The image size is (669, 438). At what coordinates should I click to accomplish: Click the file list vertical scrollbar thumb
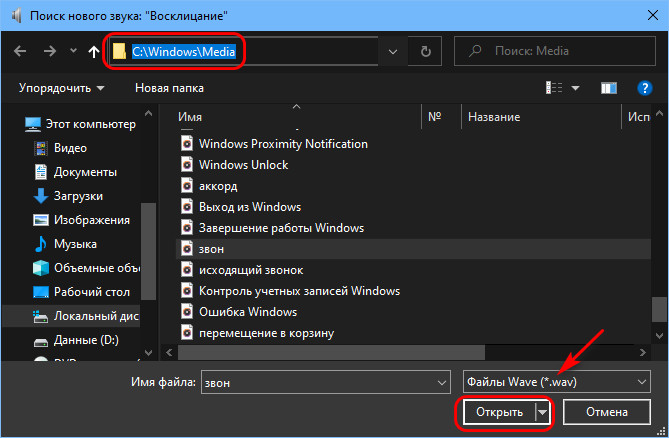659,309
